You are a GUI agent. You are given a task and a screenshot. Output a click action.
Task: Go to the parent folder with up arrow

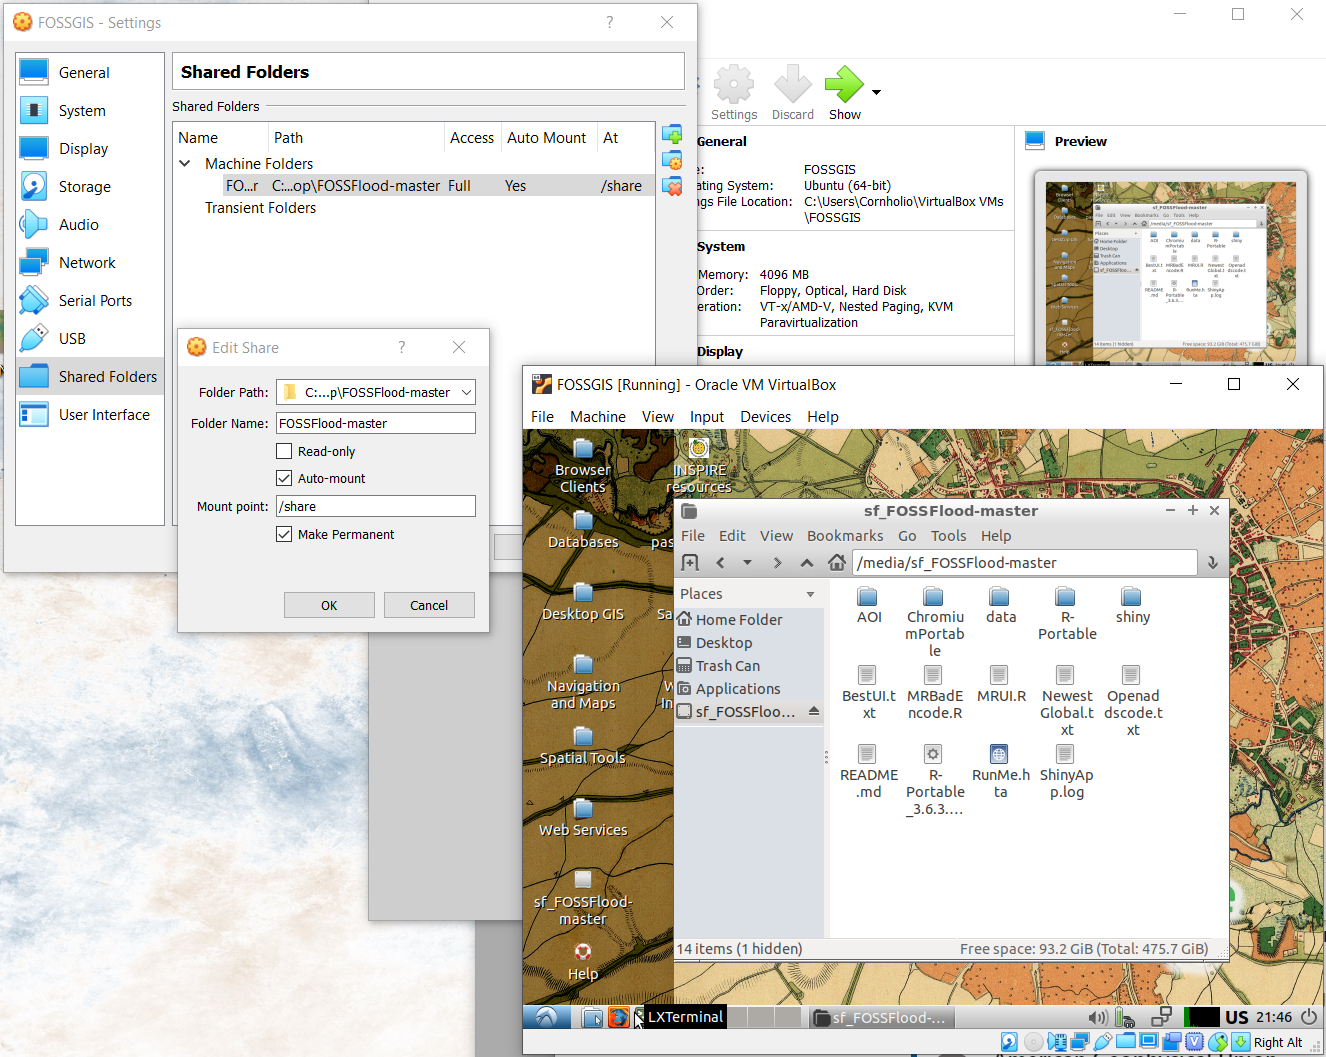(x=807, y=563)
